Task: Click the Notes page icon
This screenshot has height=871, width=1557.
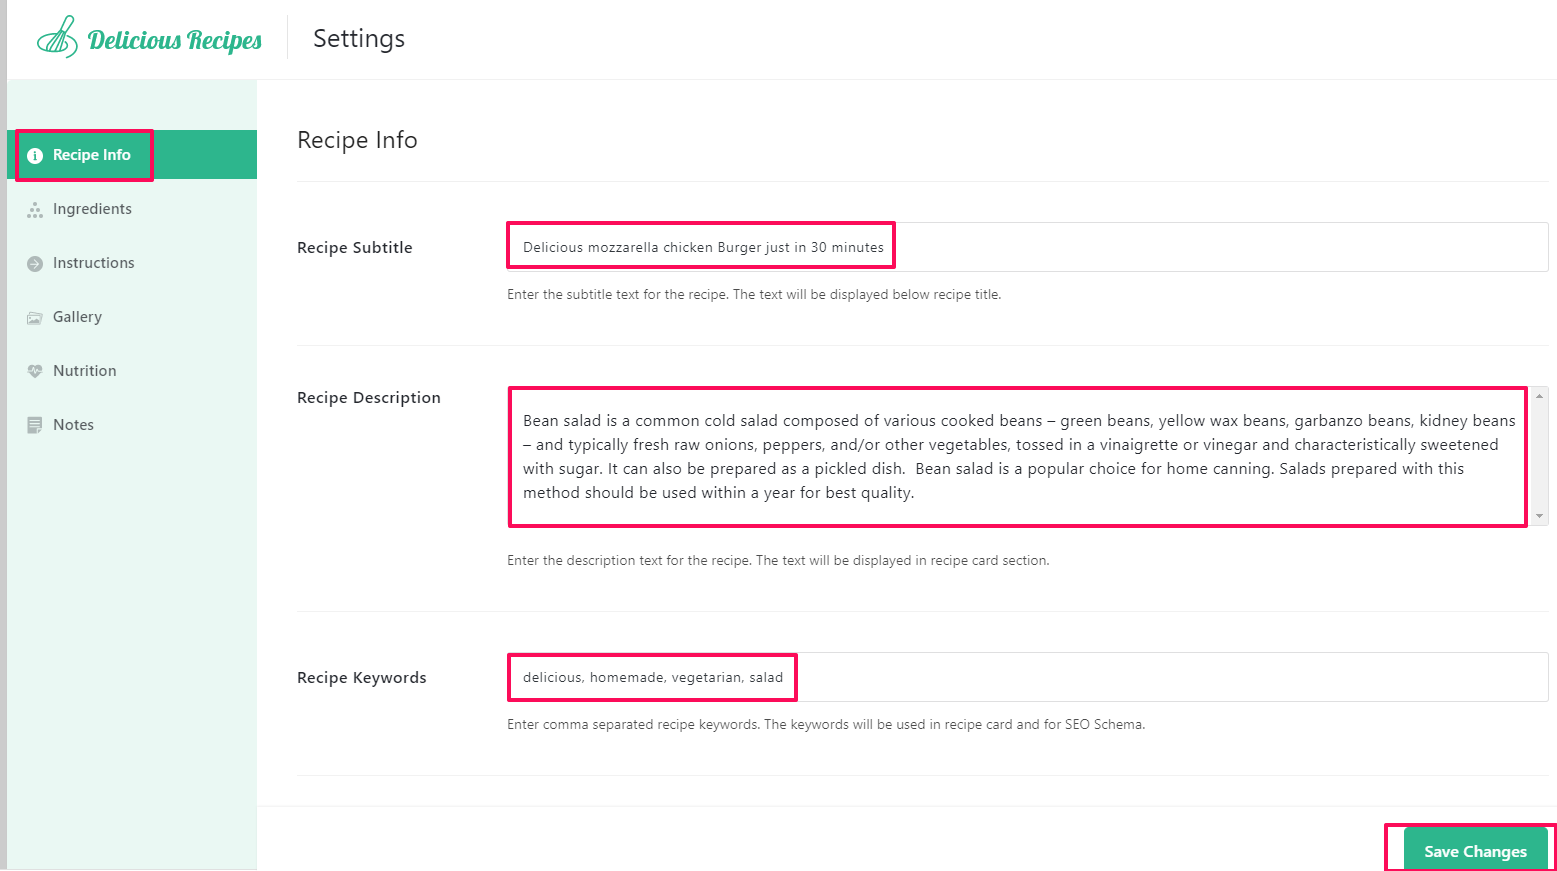Action: [x=35, y=424]
